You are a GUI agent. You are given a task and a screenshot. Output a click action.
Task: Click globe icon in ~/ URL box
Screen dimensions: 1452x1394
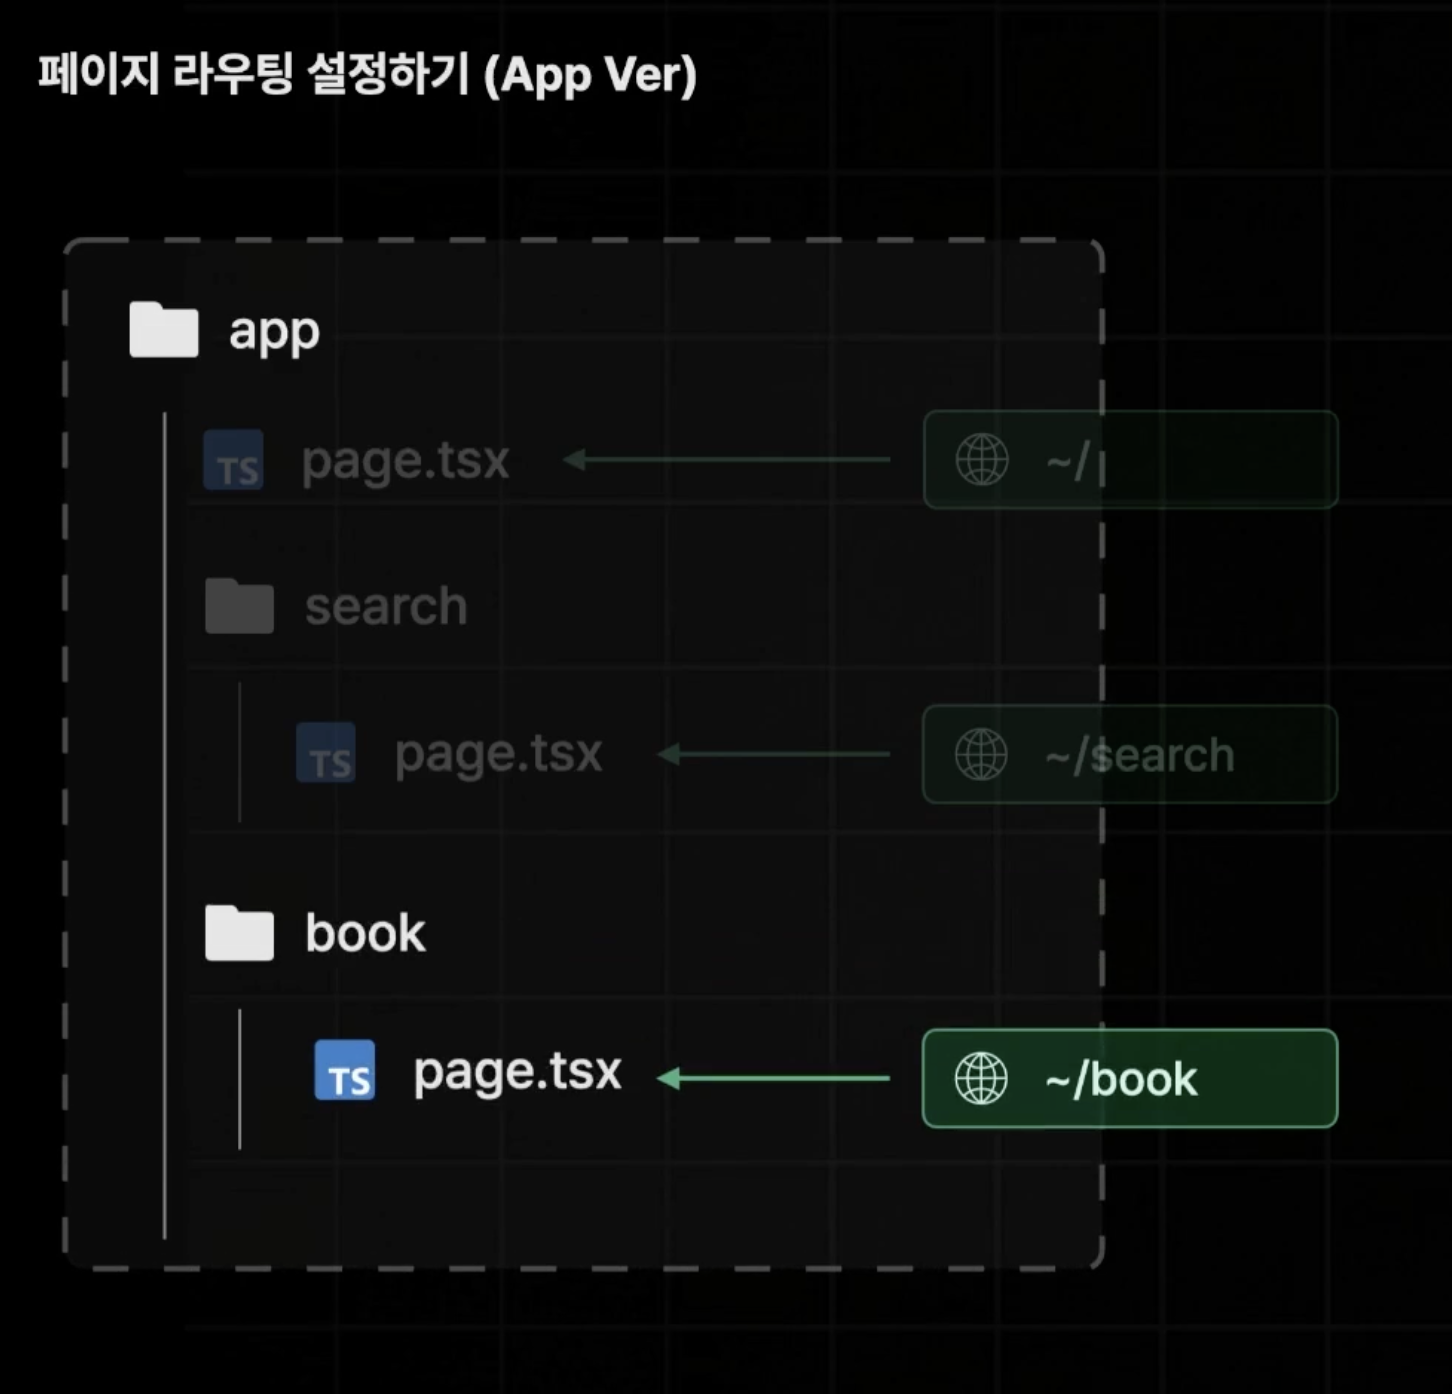(x=982, y=460)
